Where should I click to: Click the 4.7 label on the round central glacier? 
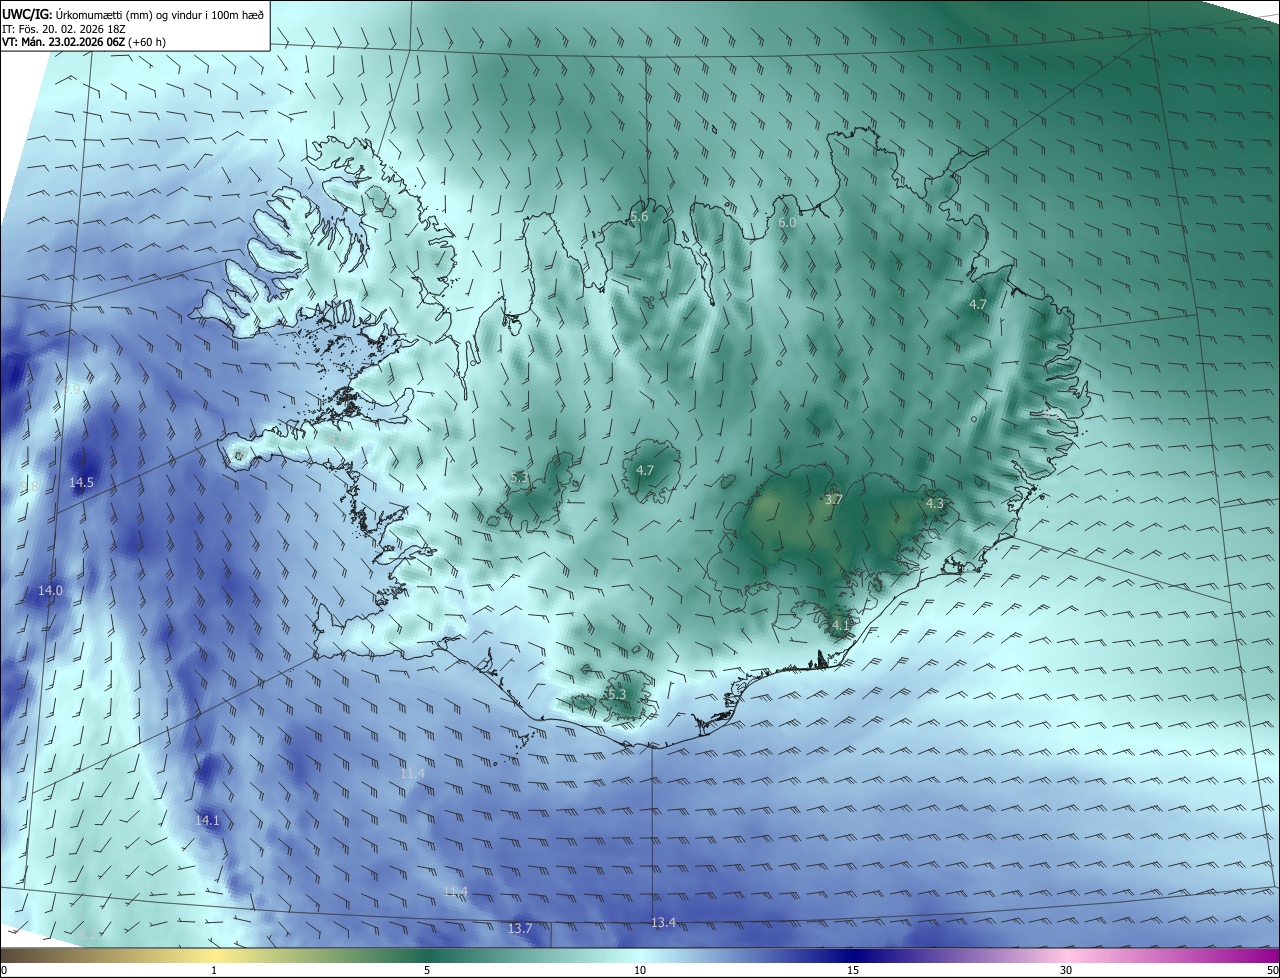pyautogui.click(x=645, y=470)
